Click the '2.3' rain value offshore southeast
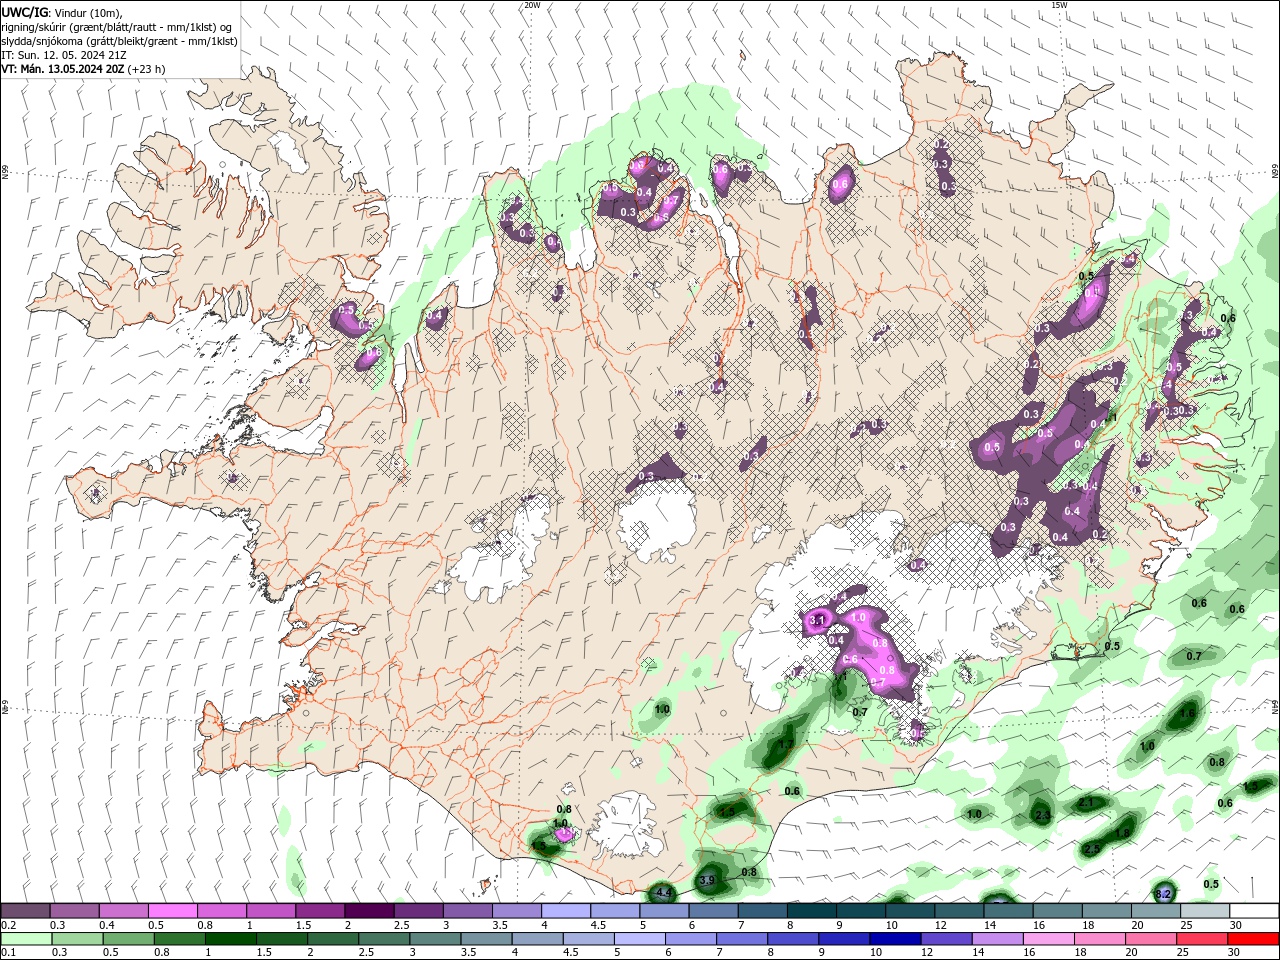 coord(1043,816)
